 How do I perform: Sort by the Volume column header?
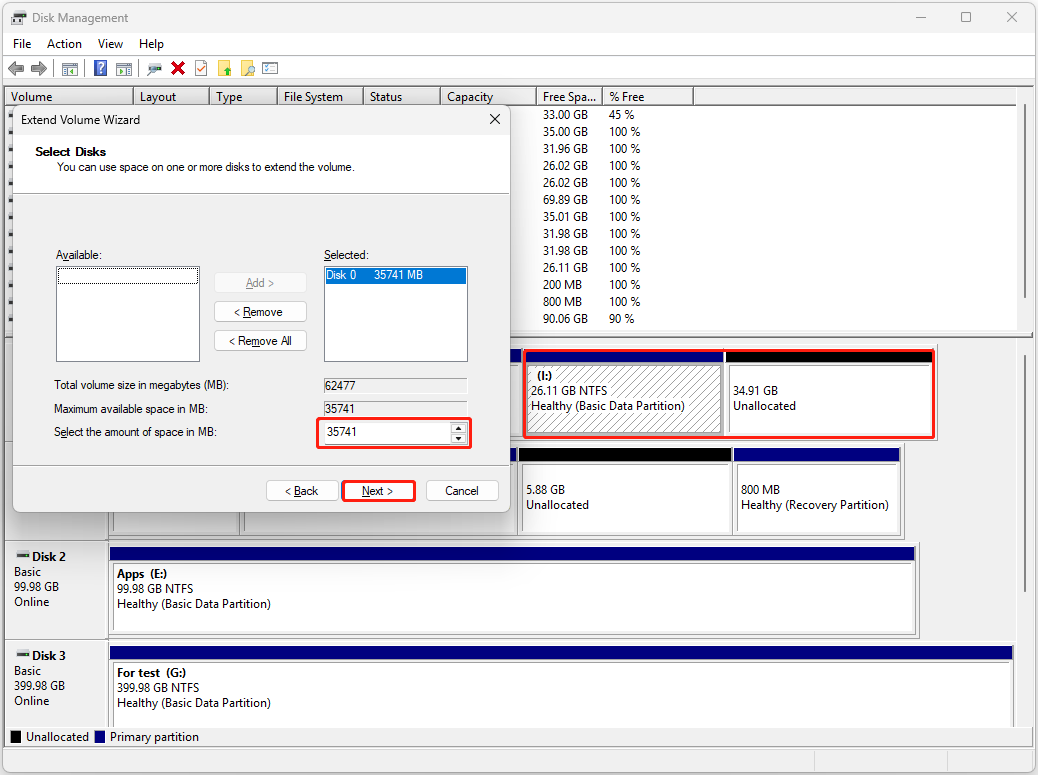coord(70,97)
